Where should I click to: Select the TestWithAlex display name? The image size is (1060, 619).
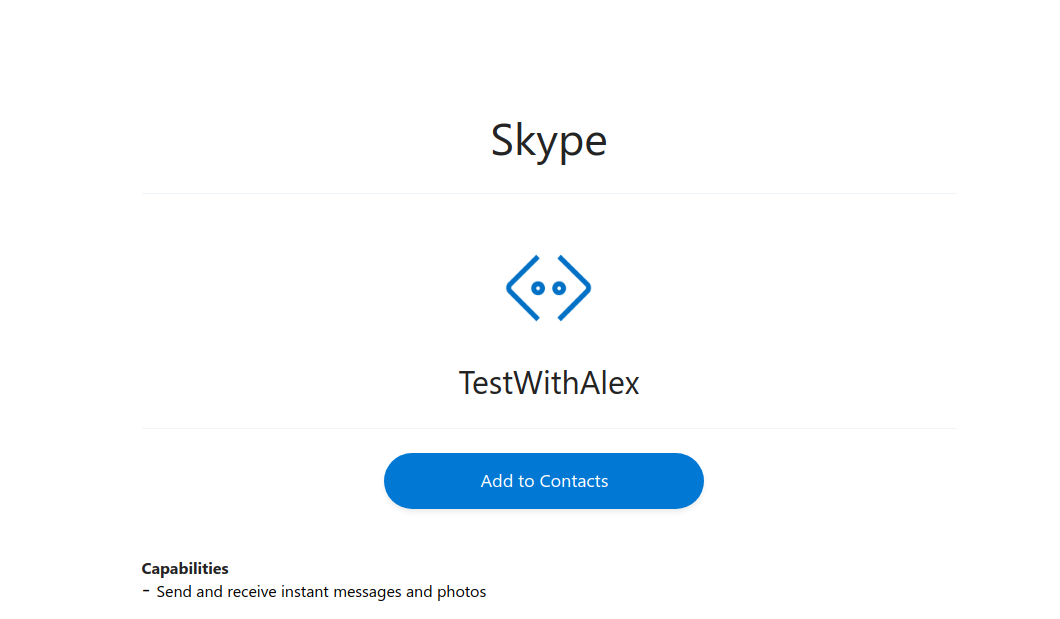click(548, 382)
